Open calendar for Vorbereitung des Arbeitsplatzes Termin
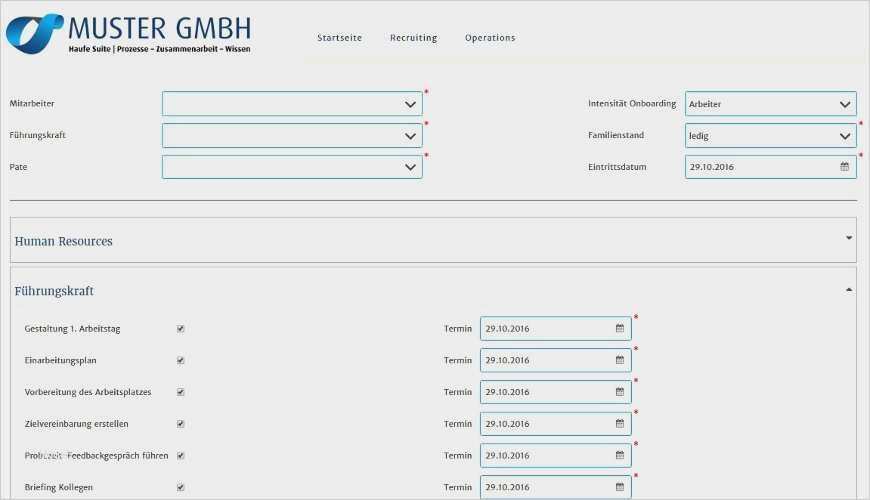The height and width of the screenshot is (500, 870). [x=620, y=392]
